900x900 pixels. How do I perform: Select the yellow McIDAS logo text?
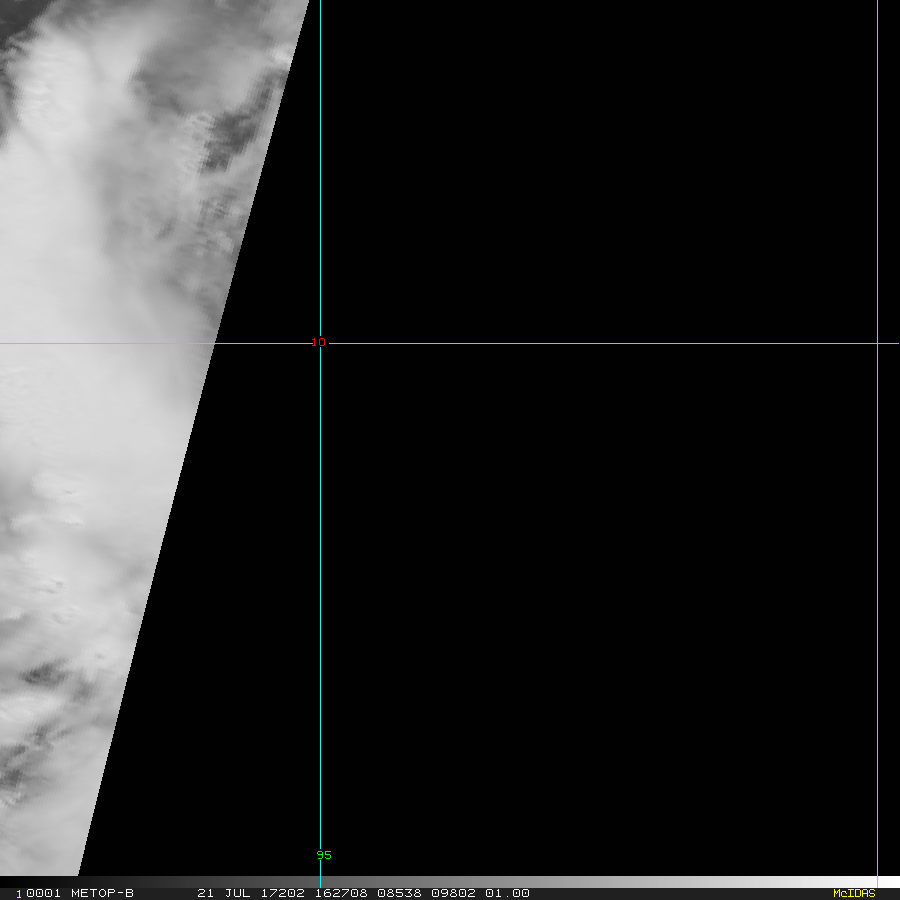coord(854,893)
